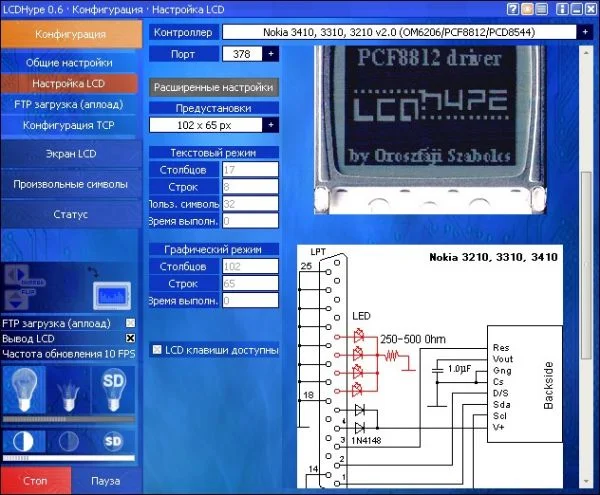Click the controller name field Nokia 3410
Viewport: 600px width, 495px height.
(399, 32)
